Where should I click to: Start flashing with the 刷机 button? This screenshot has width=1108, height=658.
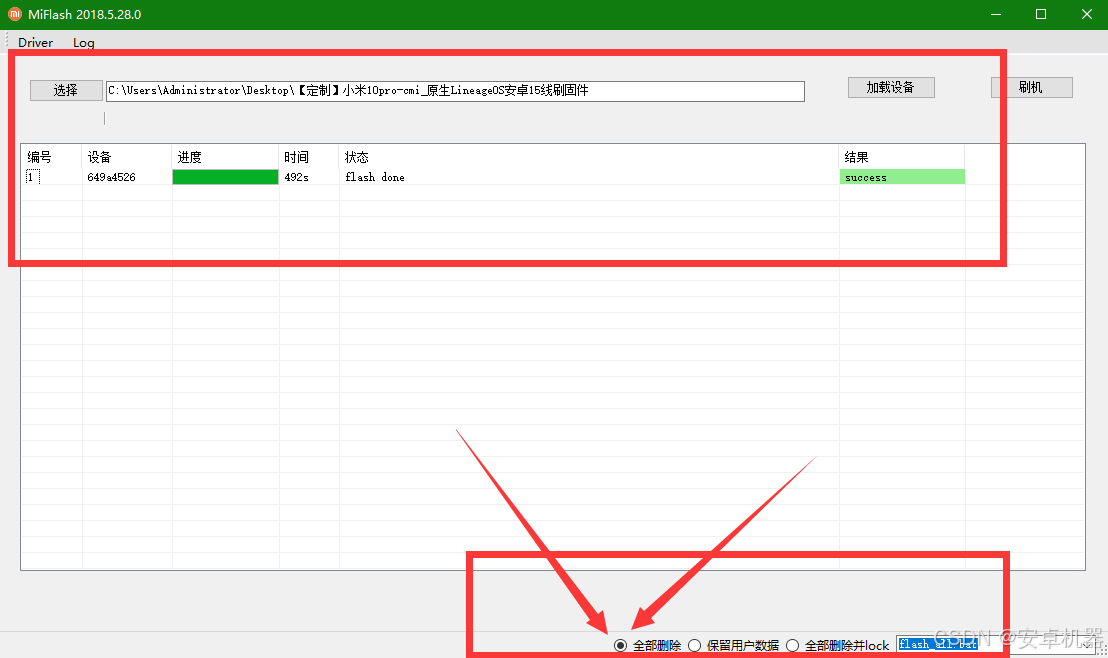pyautogui.click(x=1031, y=87)
